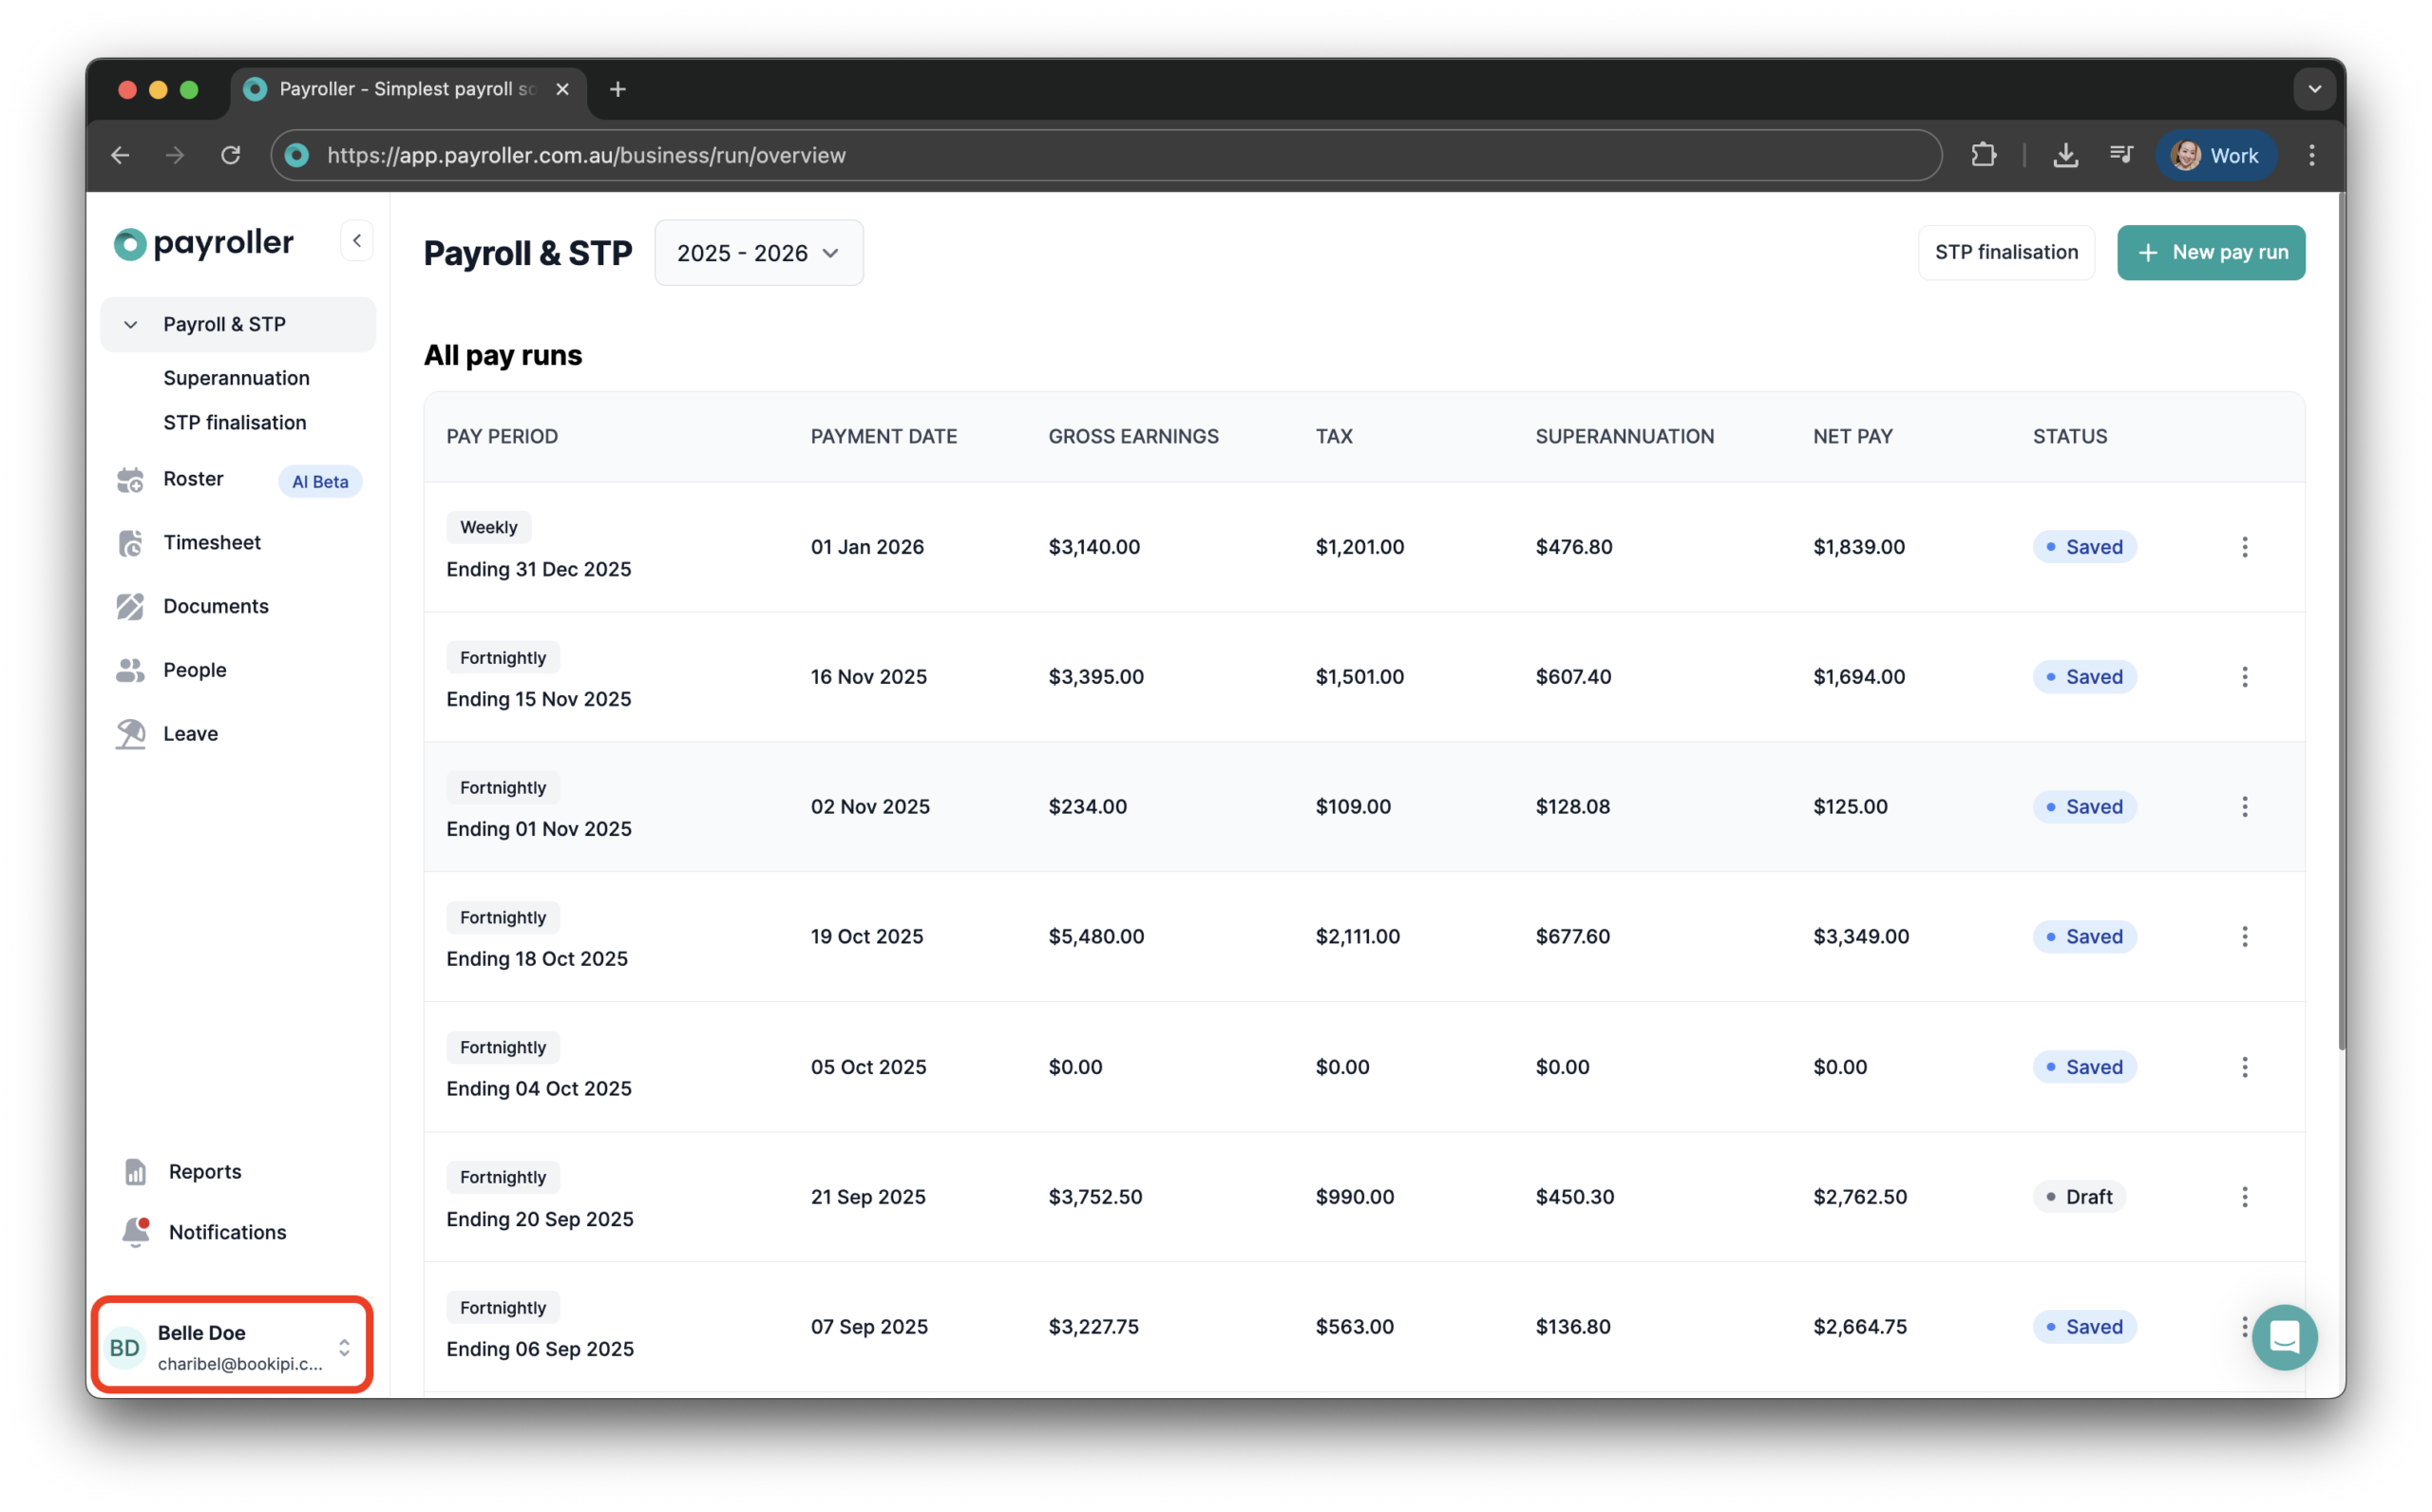The height and width of the screenshot is (1512, 2432).
Task: Open the kebab menu on the Draft pay run
Action: pos(2246,1196)
